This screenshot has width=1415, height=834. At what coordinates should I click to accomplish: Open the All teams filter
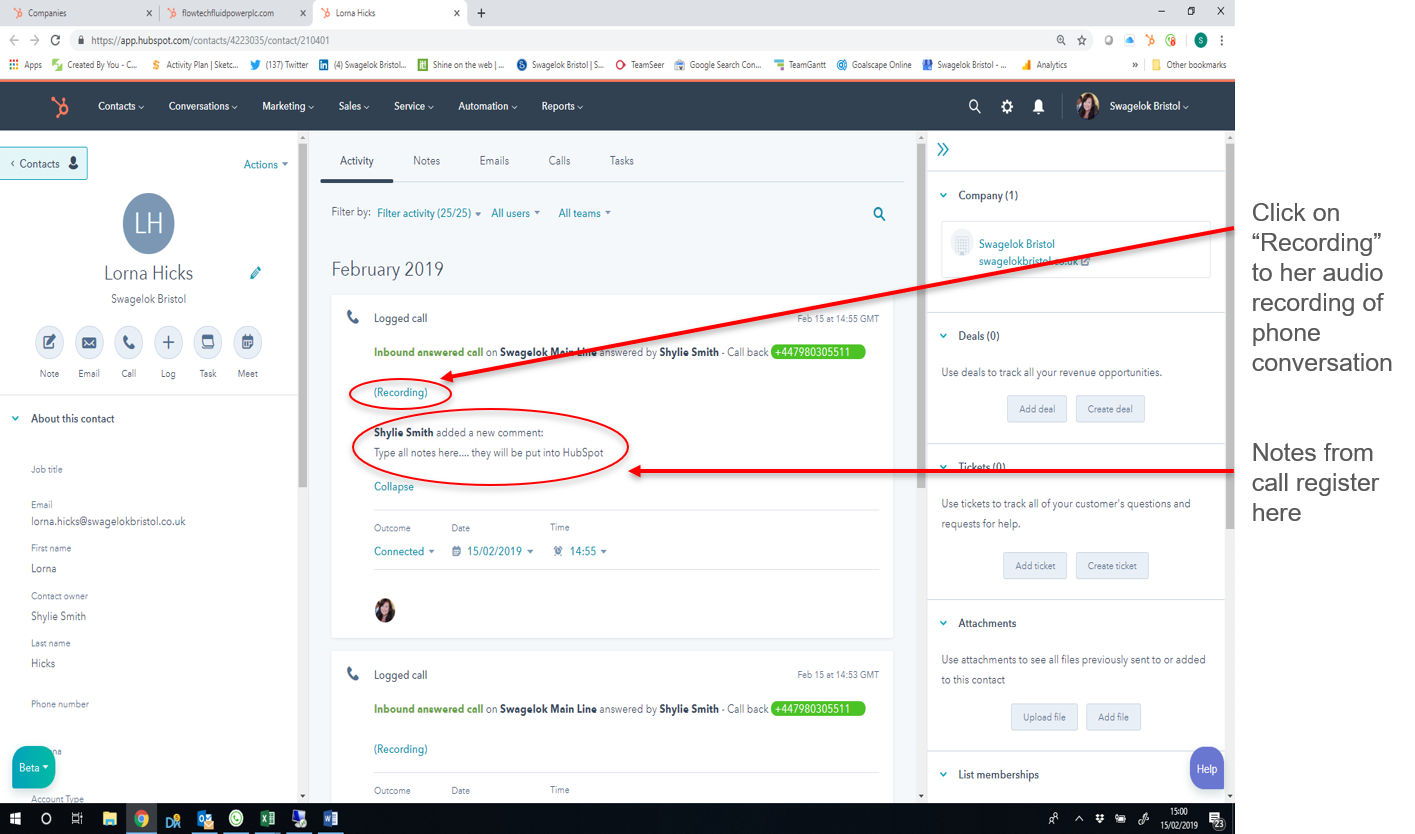[584, 213]
